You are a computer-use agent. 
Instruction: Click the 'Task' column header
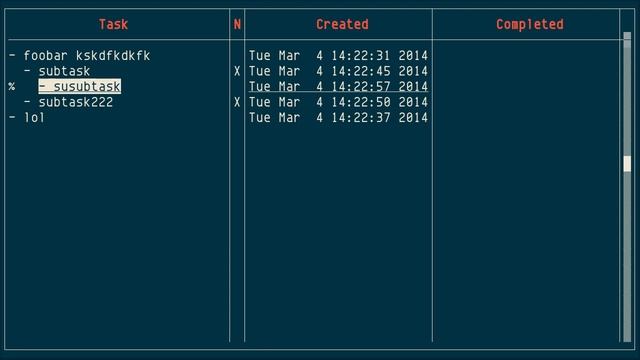pos(113,24)
